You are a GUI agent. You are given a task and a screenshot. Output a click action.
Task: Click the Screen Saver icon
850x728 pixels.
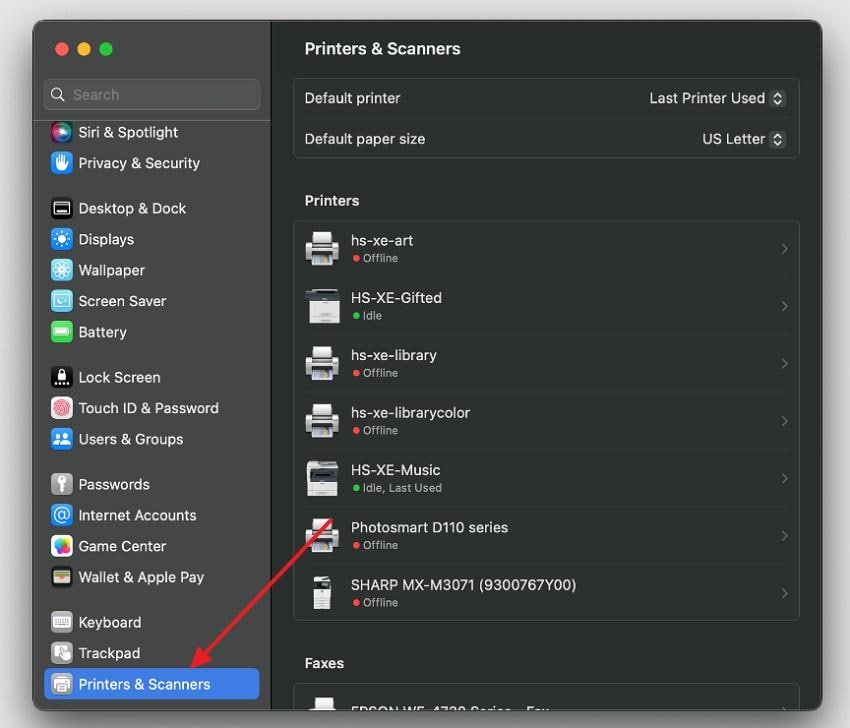point(61,301)
